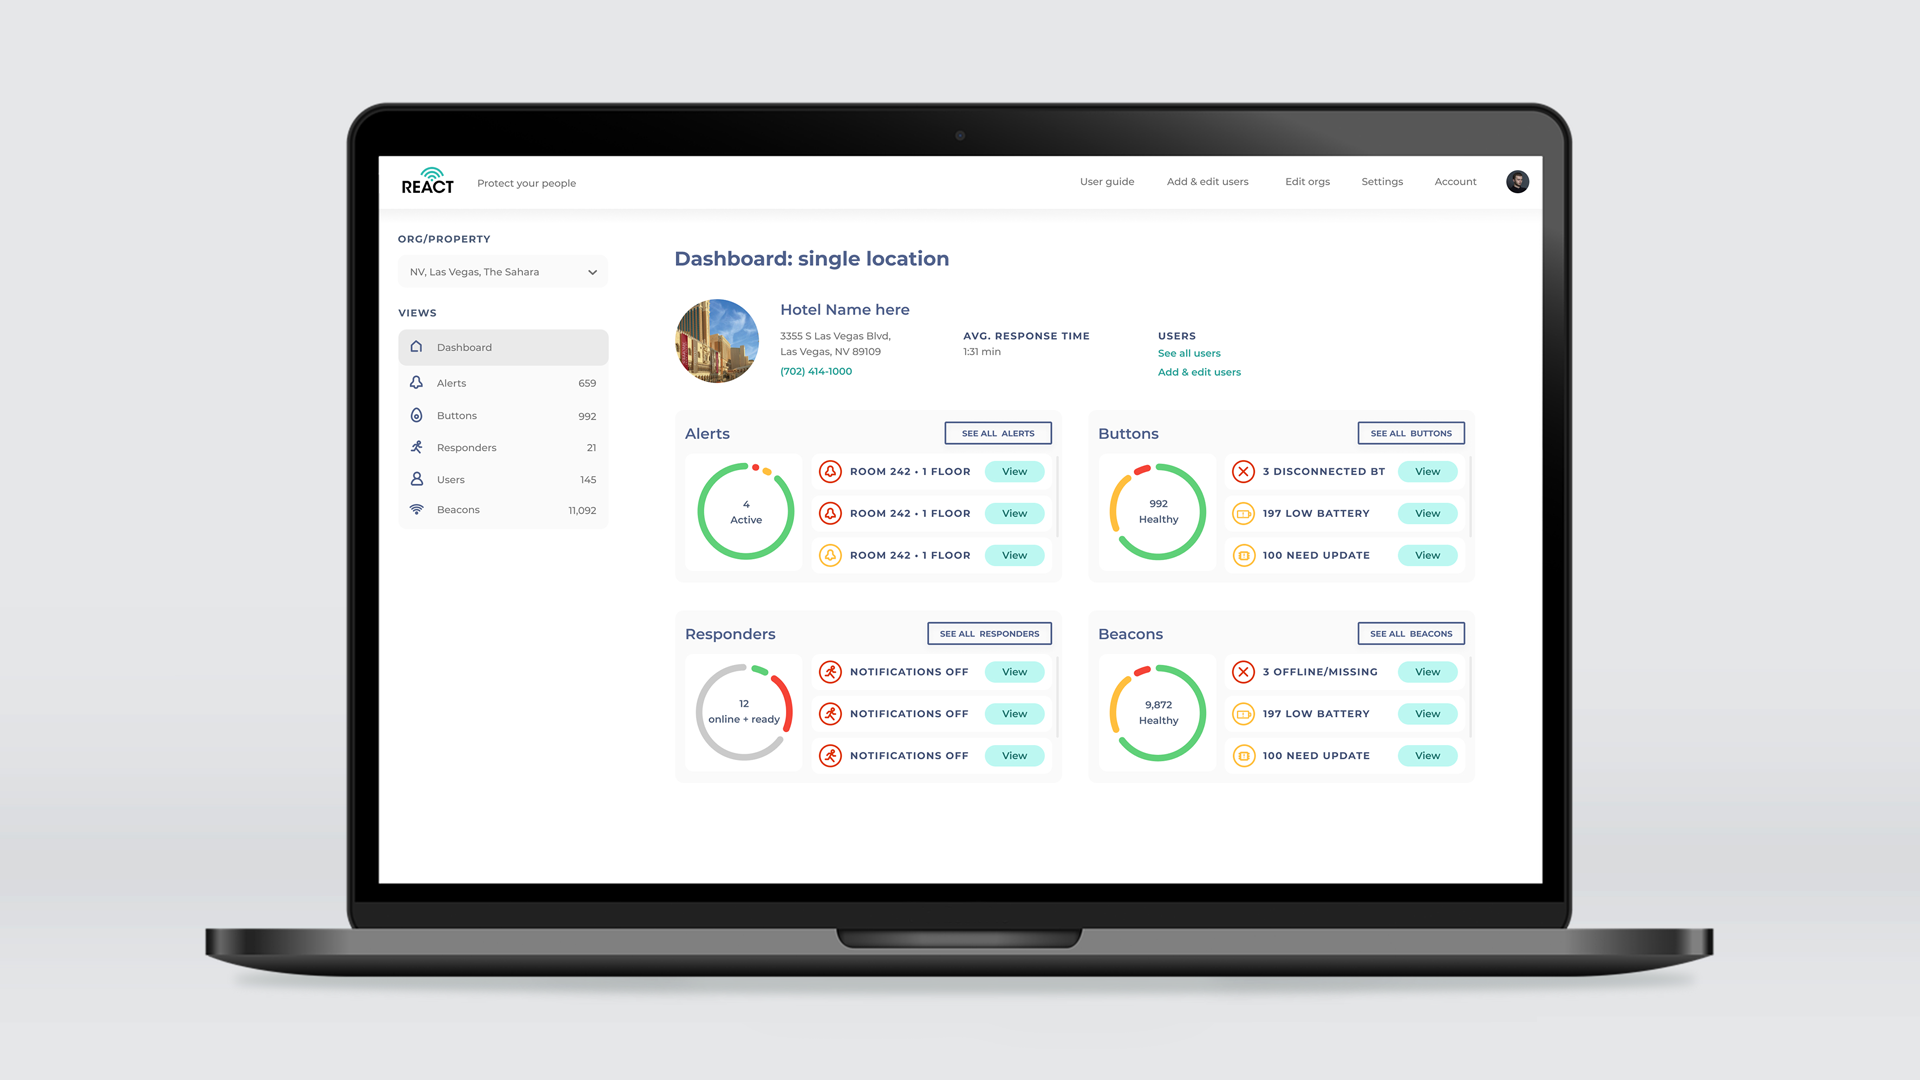Select the Edit orgs menu item
1920x1080 pixels.
pos(1307,181)
